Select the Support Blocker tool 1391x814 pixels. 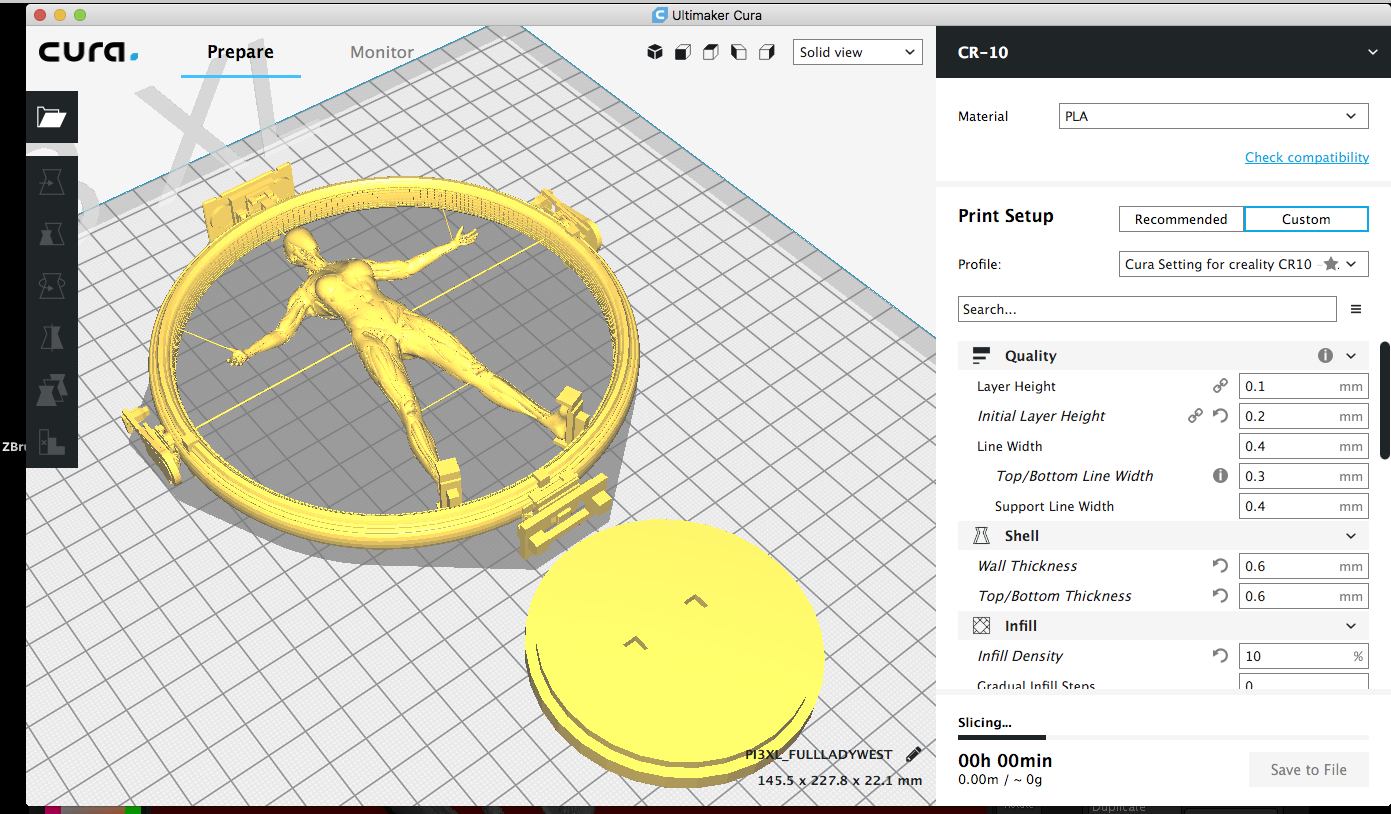pyautogui.click(x=51, y=441)
